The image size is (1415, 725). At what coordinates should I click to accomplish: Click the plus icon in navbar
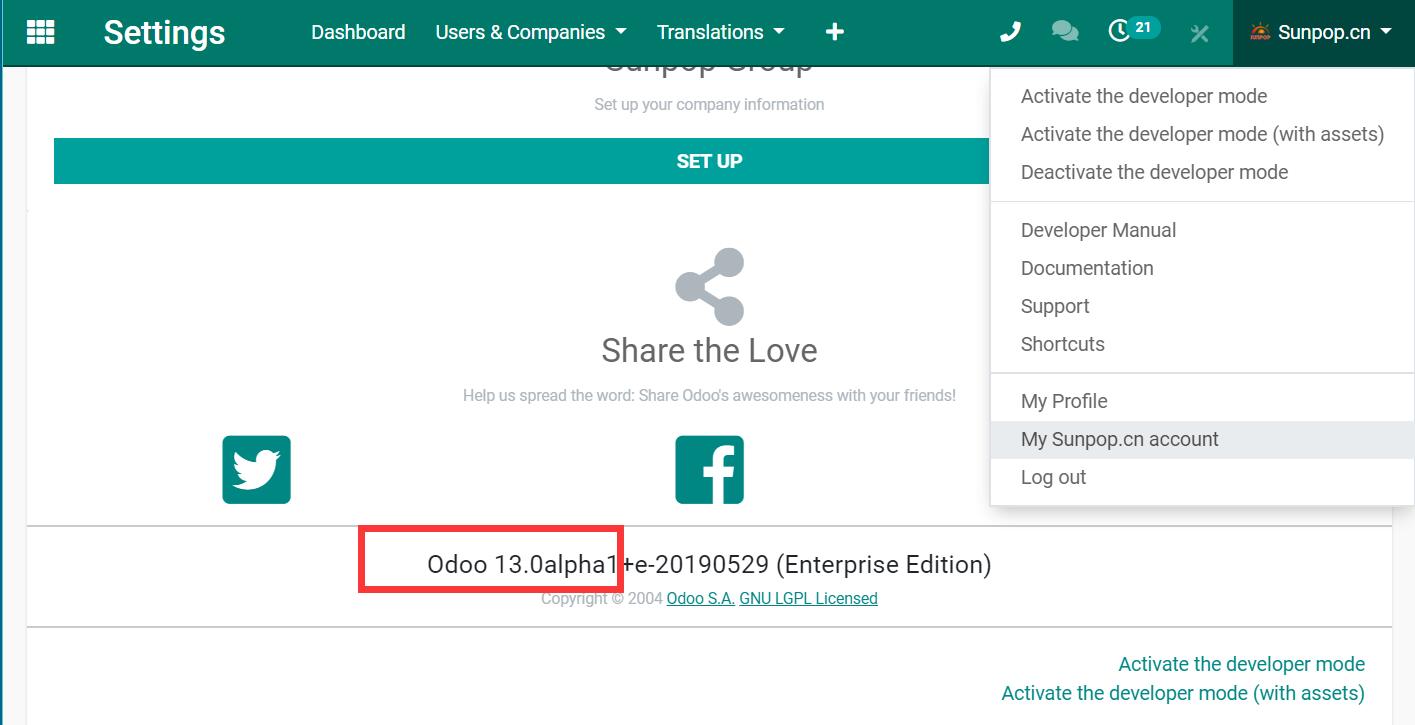coord(835,32)
